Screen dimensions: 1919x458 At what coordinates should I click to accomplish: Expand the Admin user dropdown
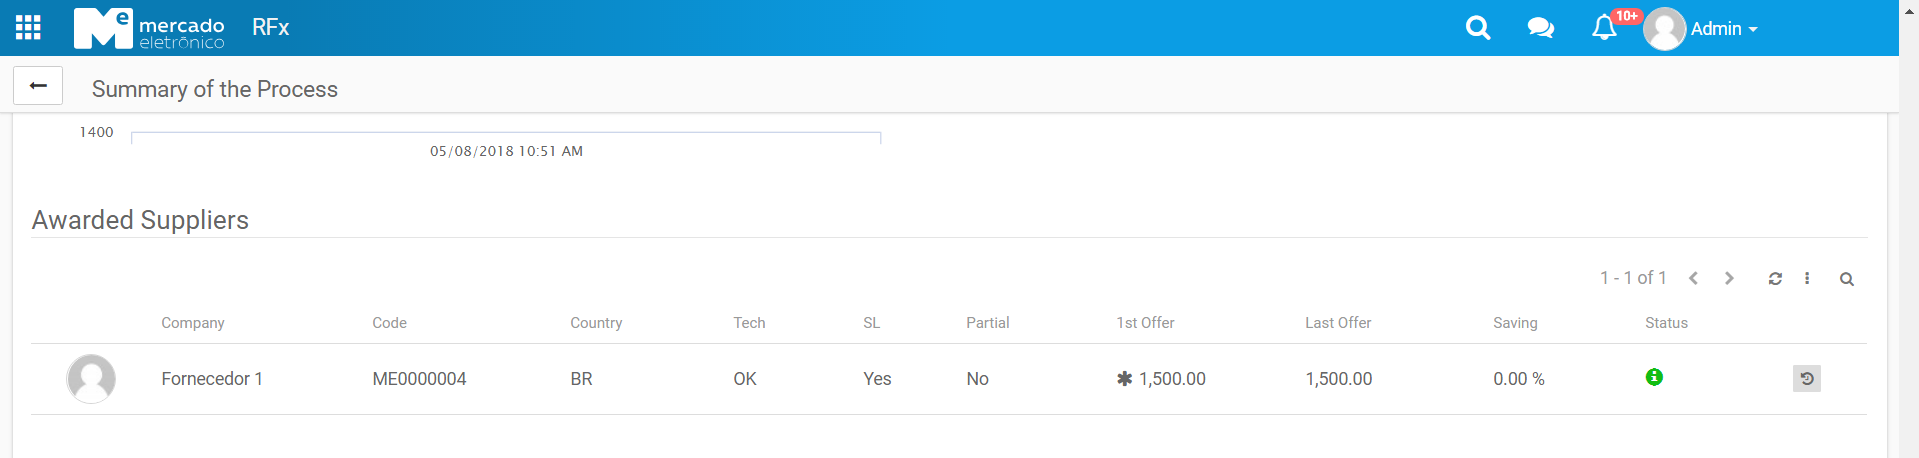coord(1724,29)
